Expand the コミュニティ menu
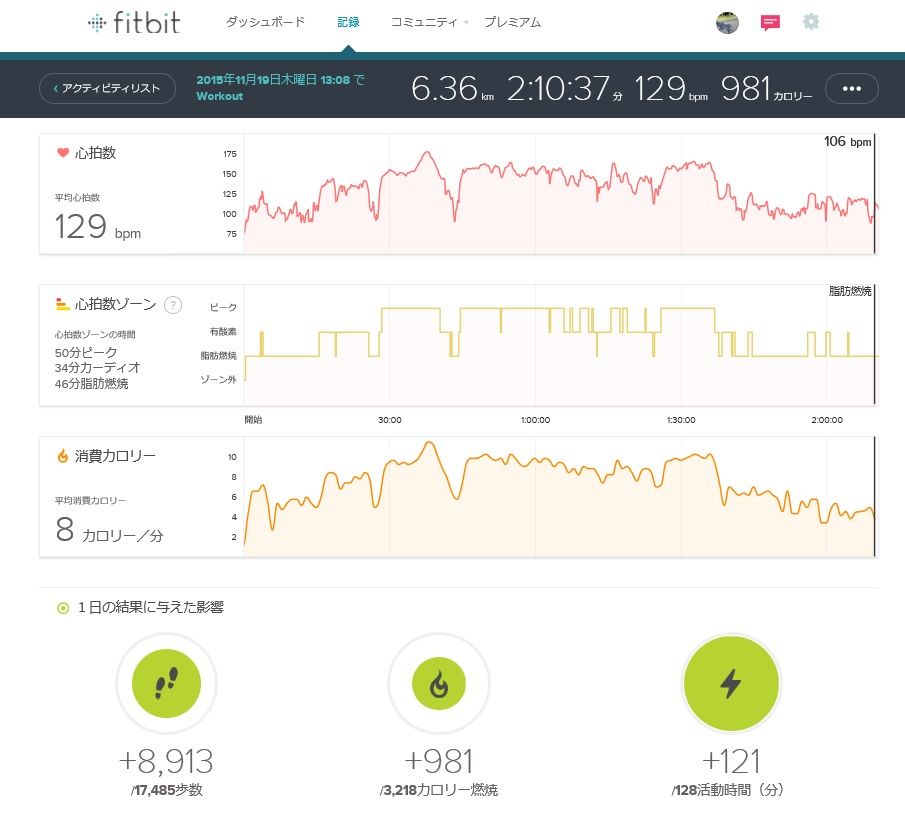The image size is (905, 833). (429, 22)
